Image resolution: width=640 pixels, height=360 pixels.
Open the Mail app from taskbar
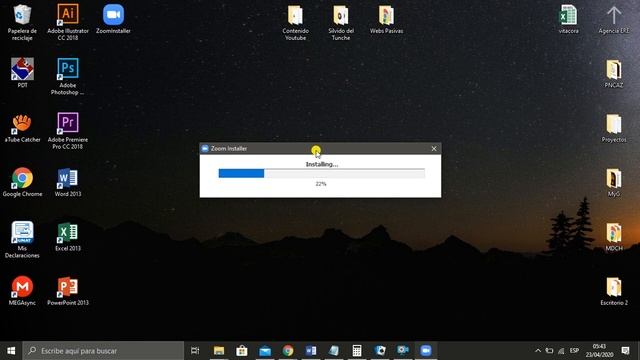265,351
